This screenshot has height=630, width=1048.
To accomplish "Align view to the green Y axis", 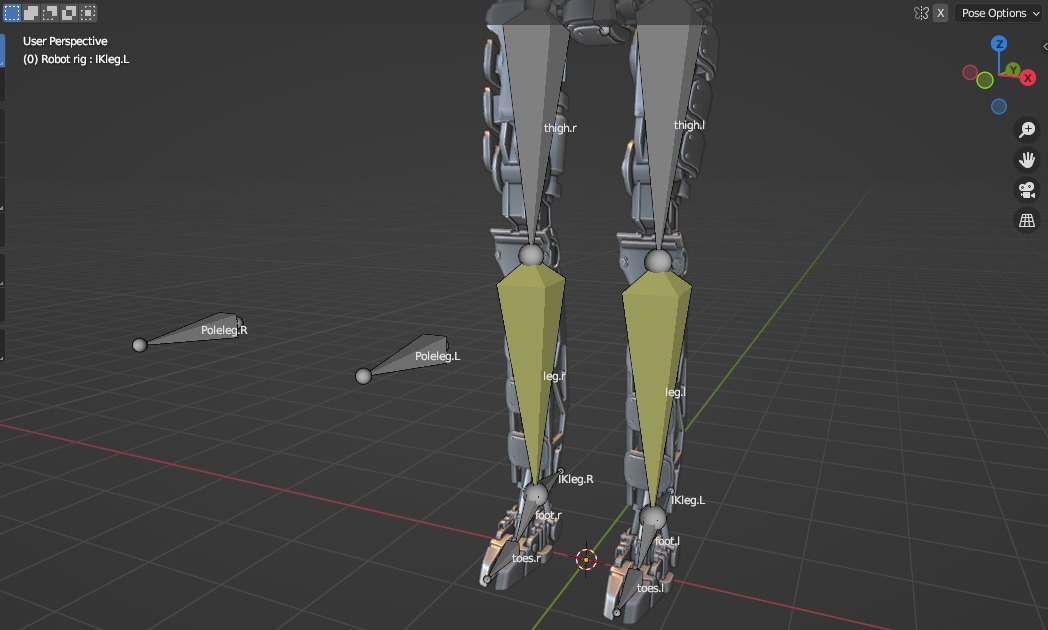I will pos(1013,69).
